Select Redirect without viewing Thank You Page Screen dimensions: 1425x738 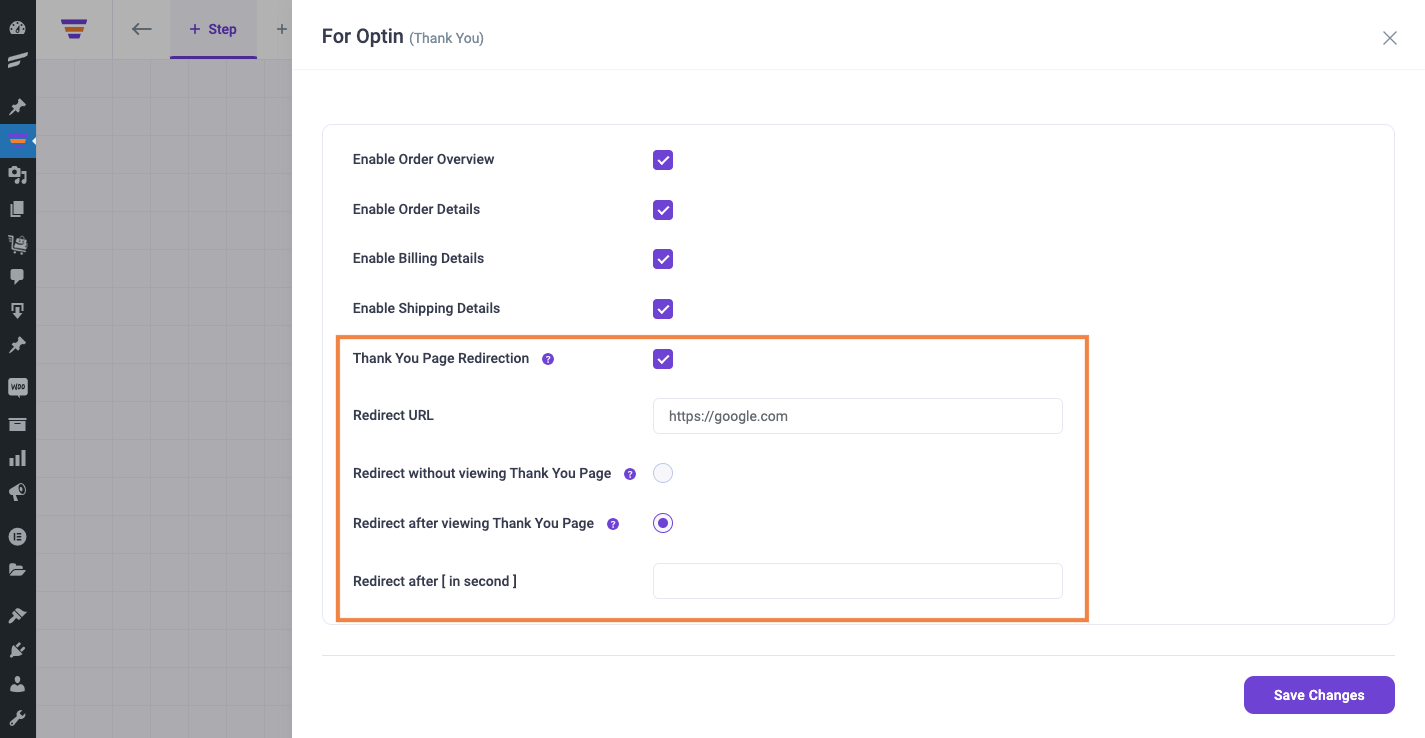tap(663, 473)
